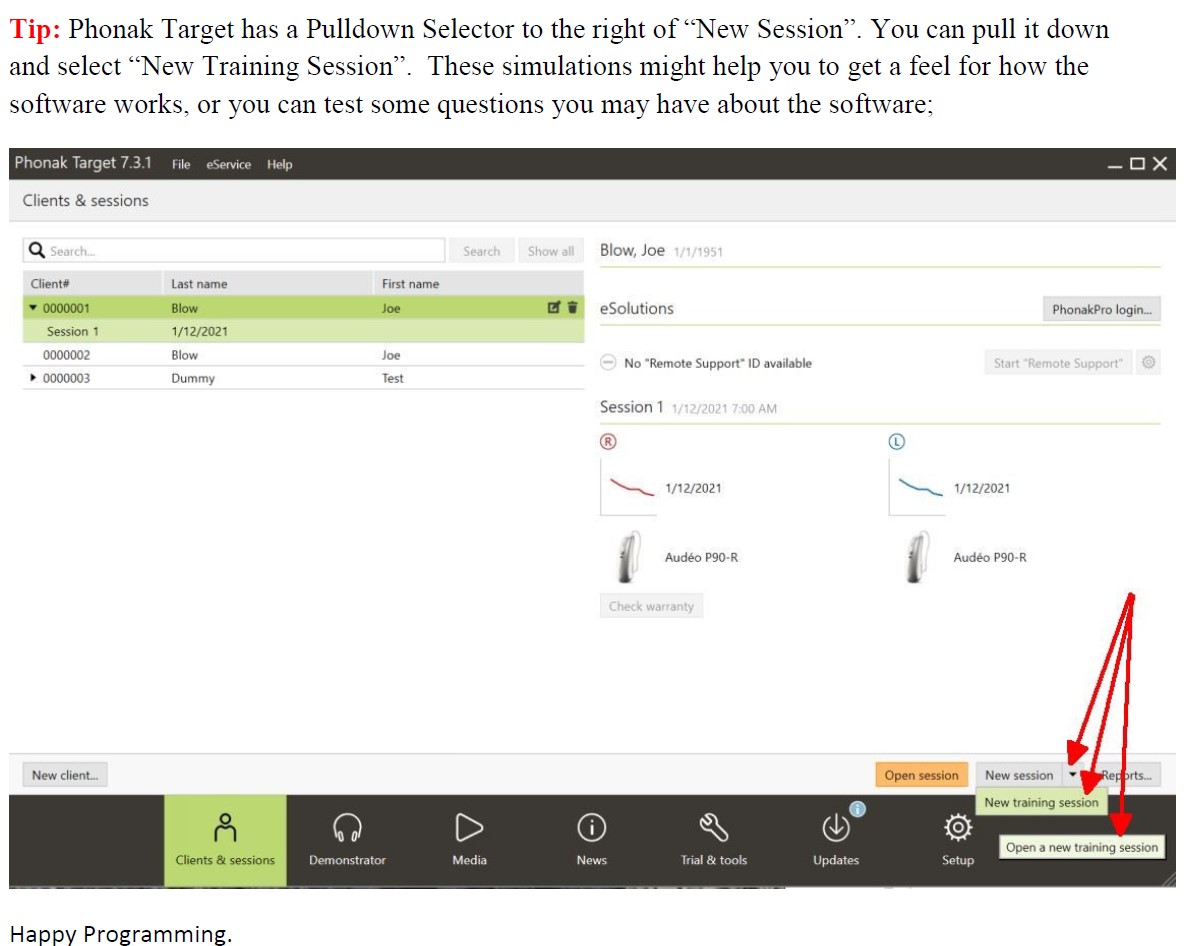Viewport: 1188px width, 946px height.
Task: Sort by First name column header
Action: coord(478,283)
